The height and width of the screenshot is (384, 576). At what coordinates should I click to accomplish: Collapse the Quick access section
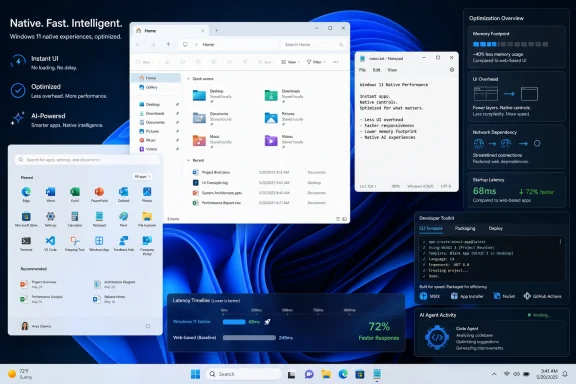tap(188, 79)
